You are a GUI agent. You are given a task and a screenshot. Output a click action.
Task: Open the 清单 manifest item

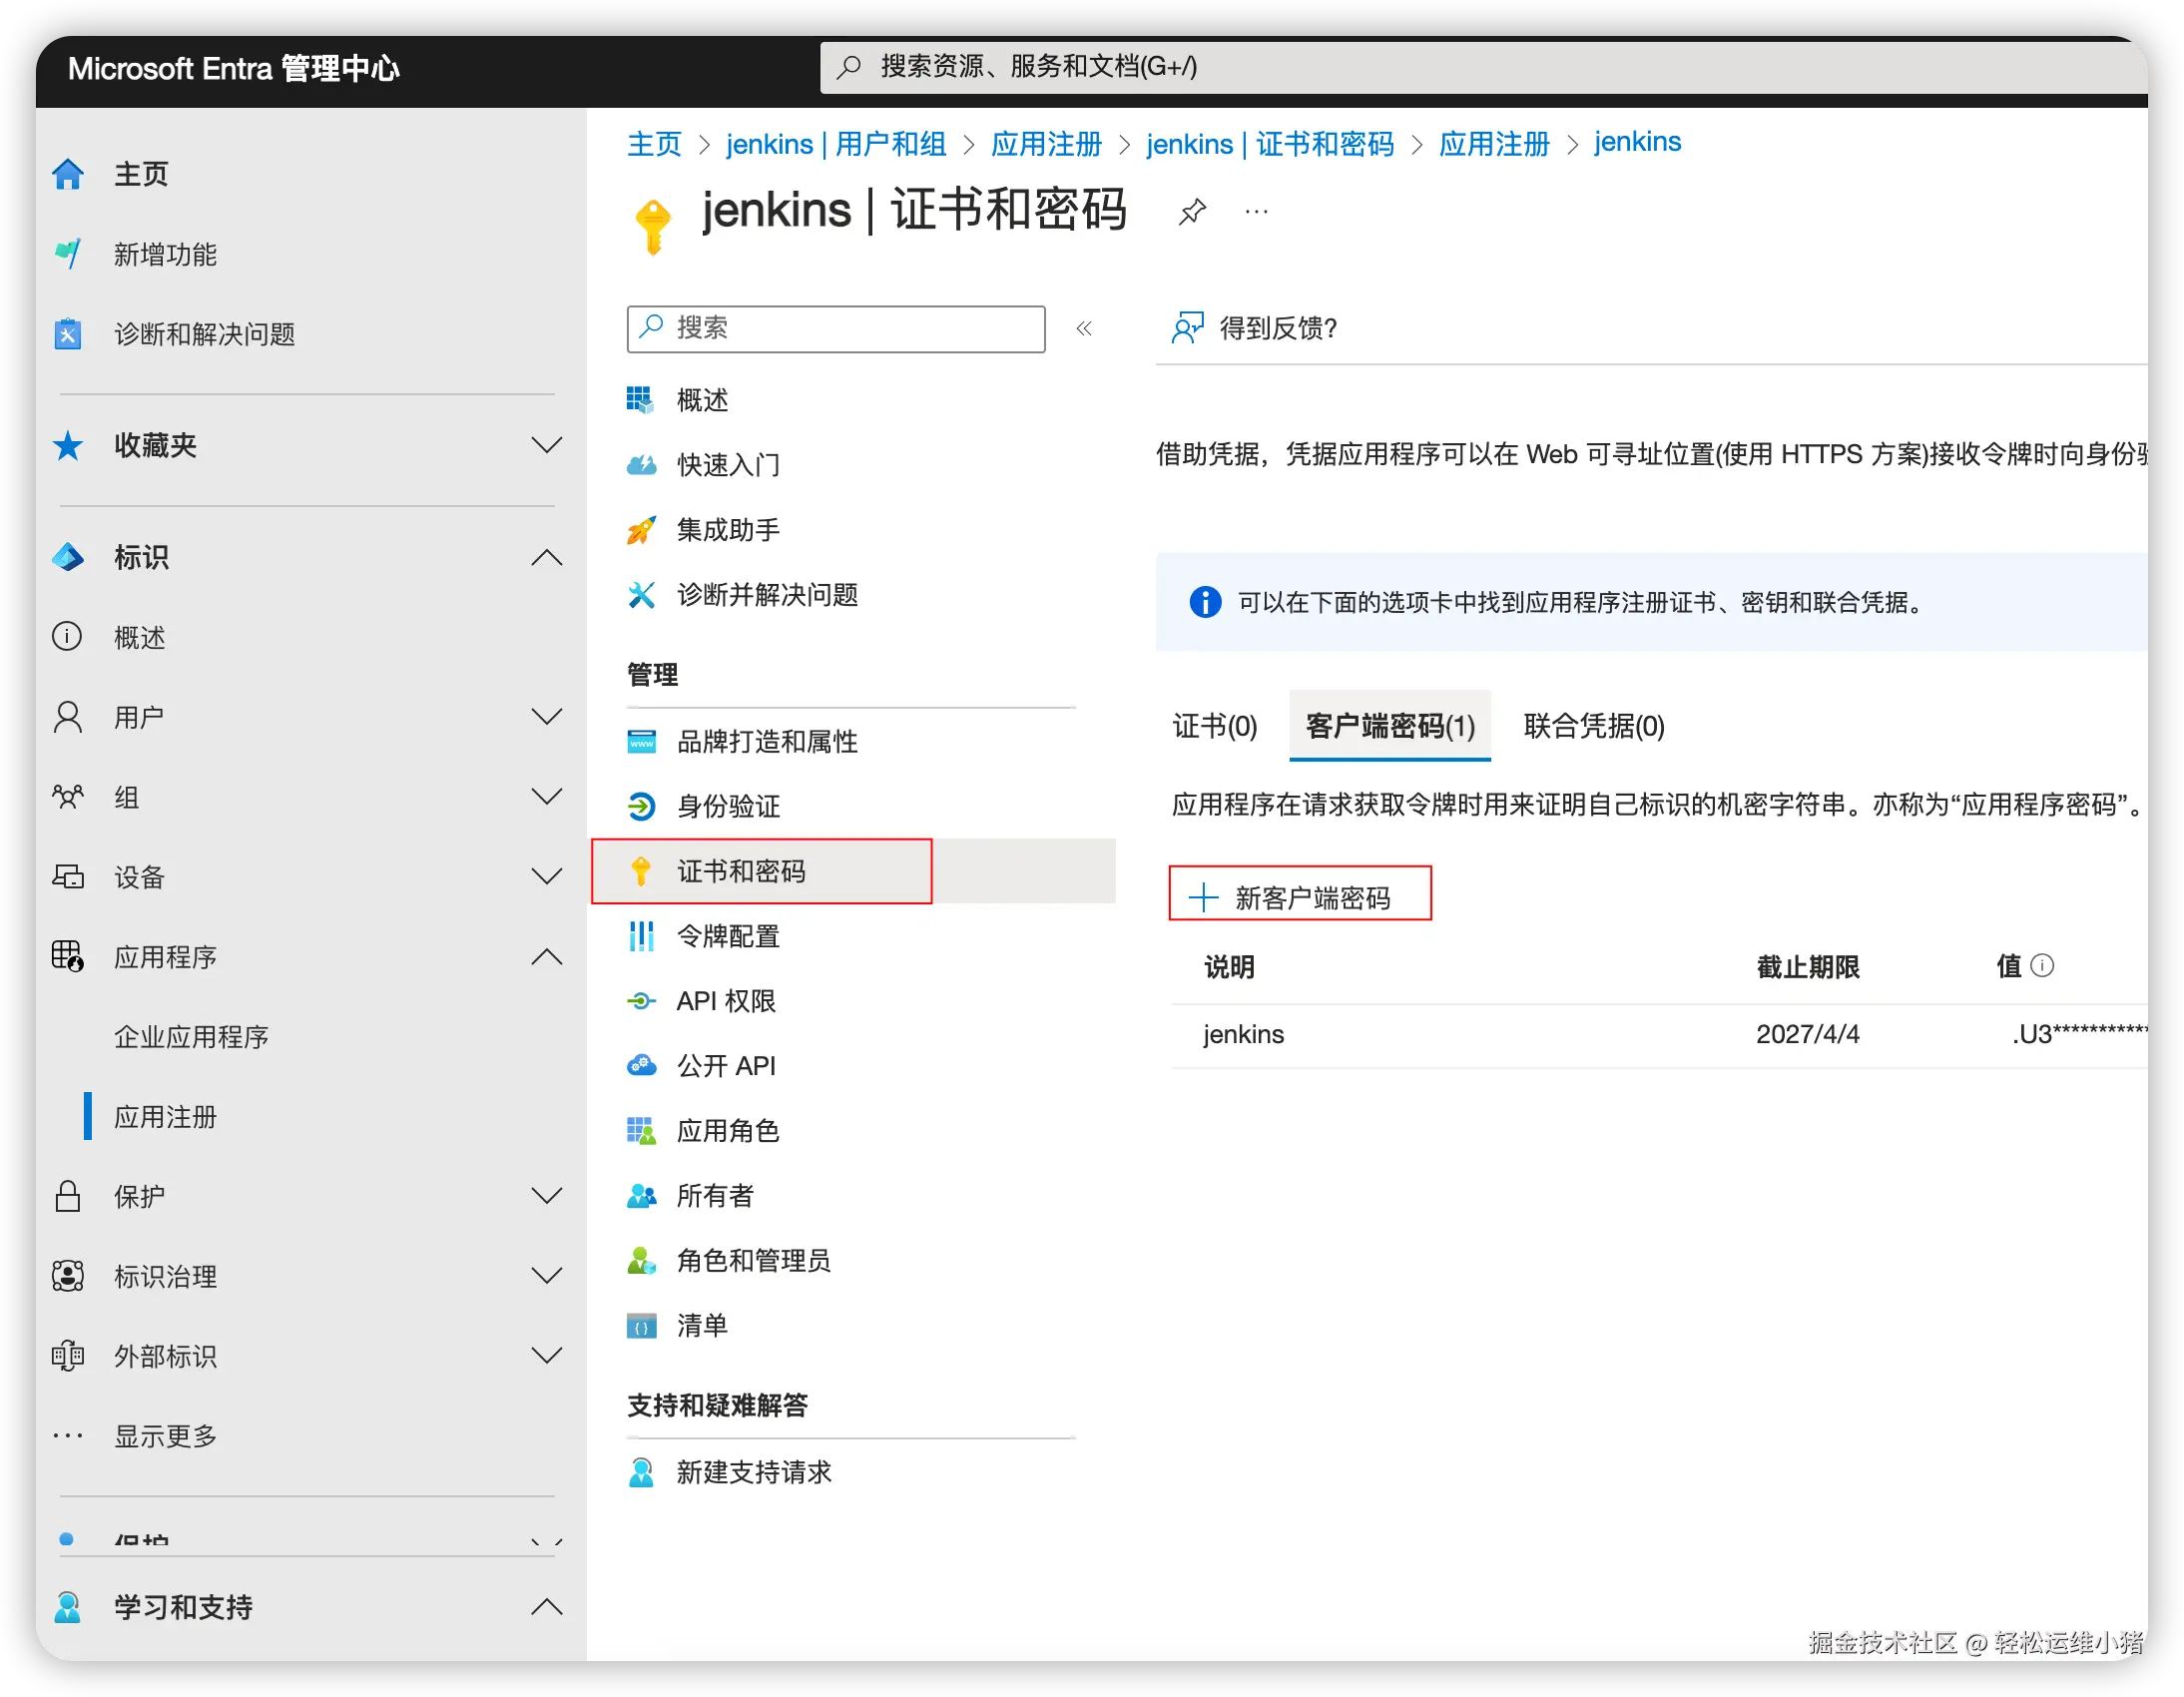click(x=701, y=1326)
